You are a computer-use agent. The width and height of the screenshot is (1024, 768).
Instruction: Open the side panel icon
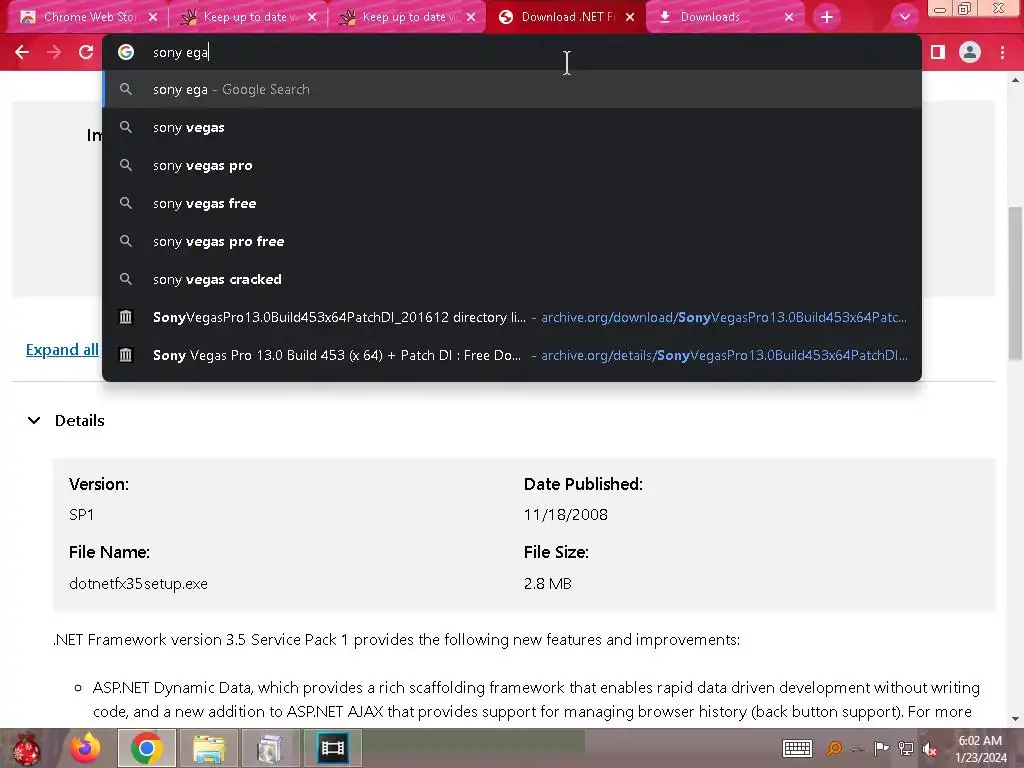(x=938, y=52)
